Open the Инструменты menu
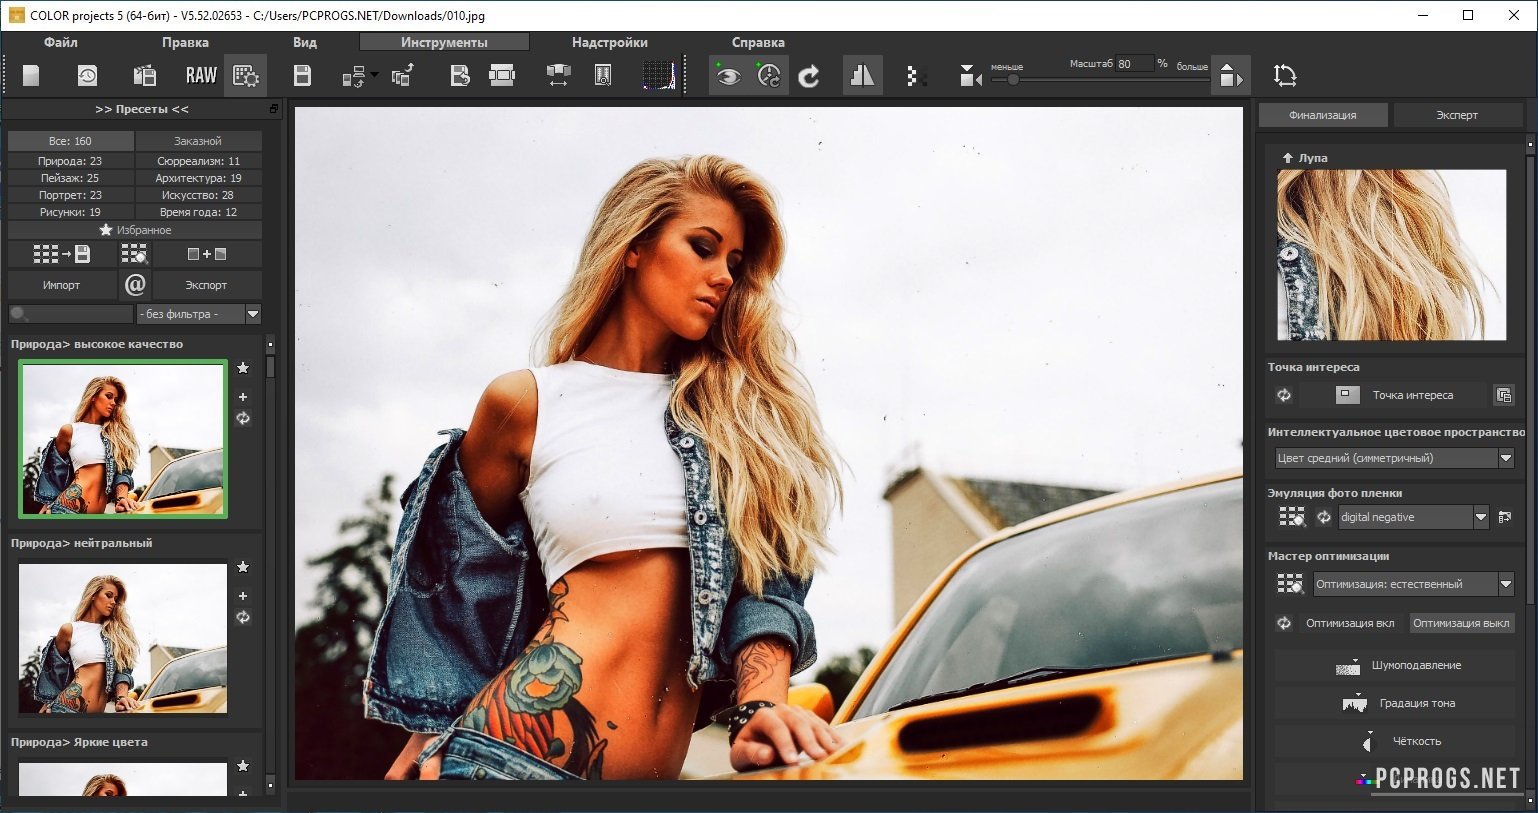 tap(444, 42)
